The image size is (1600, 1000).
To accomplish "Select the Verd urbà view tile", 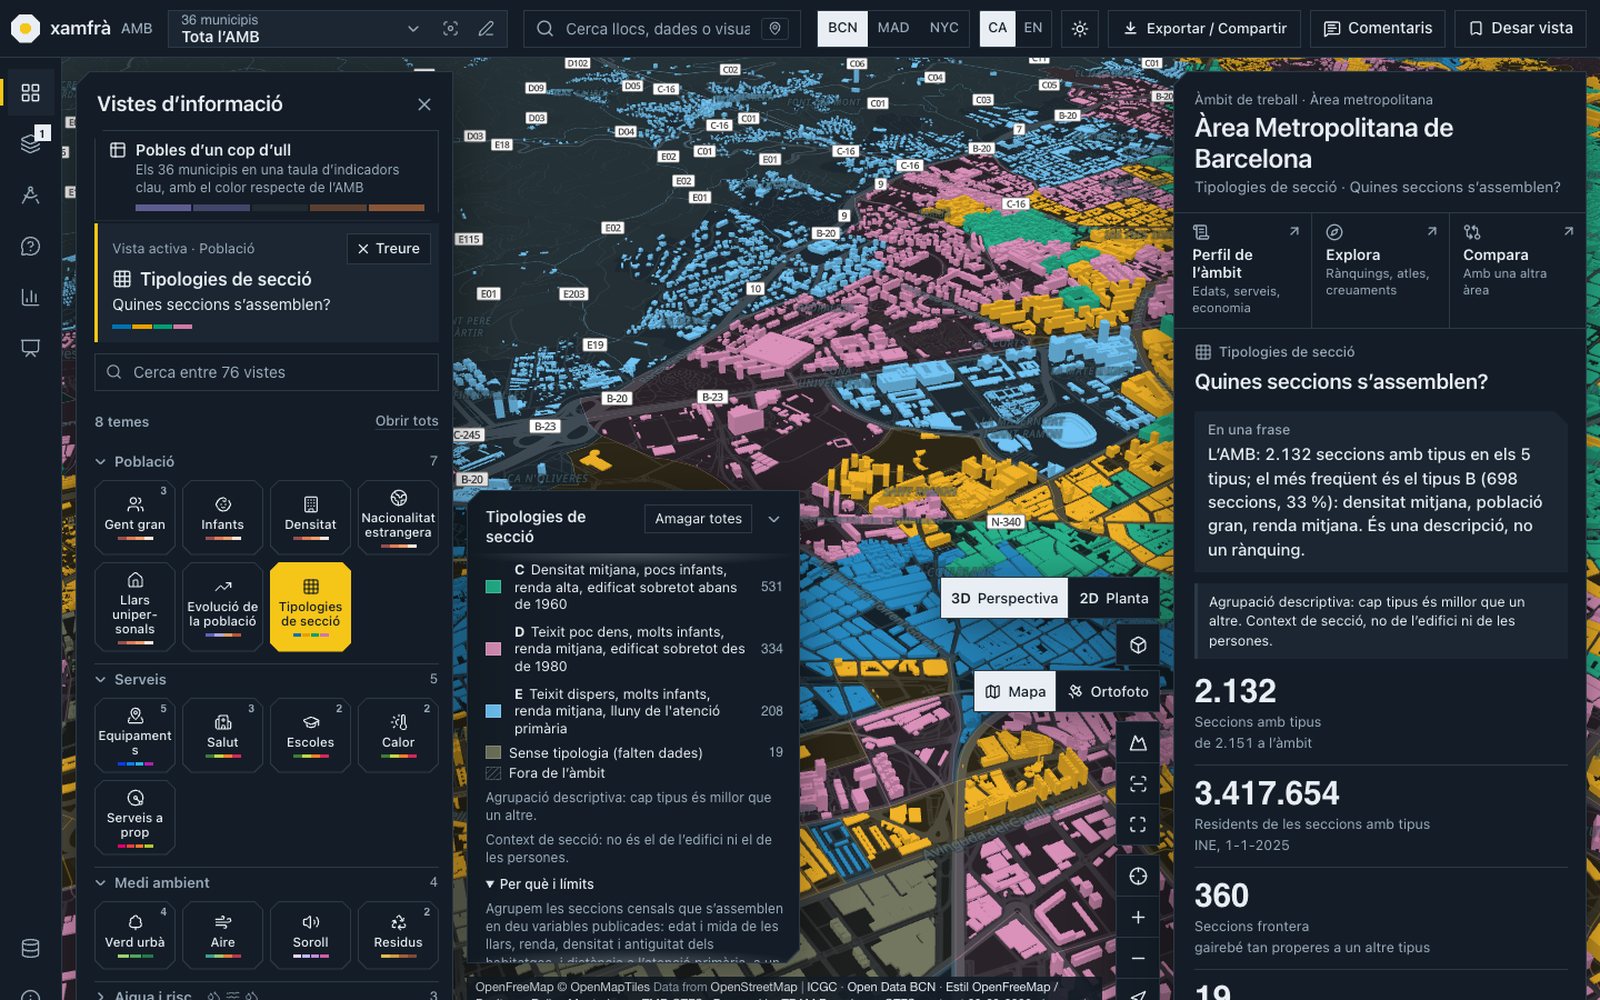I will [135, 935].
